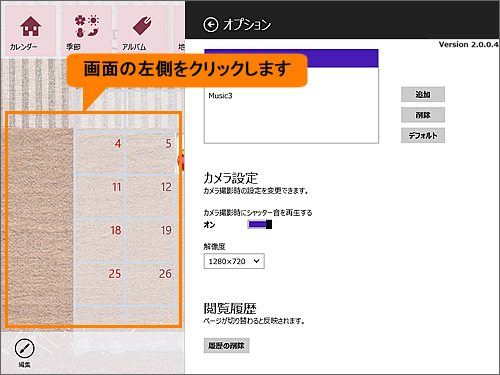
Task: Go back using the Options back arrow
Action: (210, 25)
